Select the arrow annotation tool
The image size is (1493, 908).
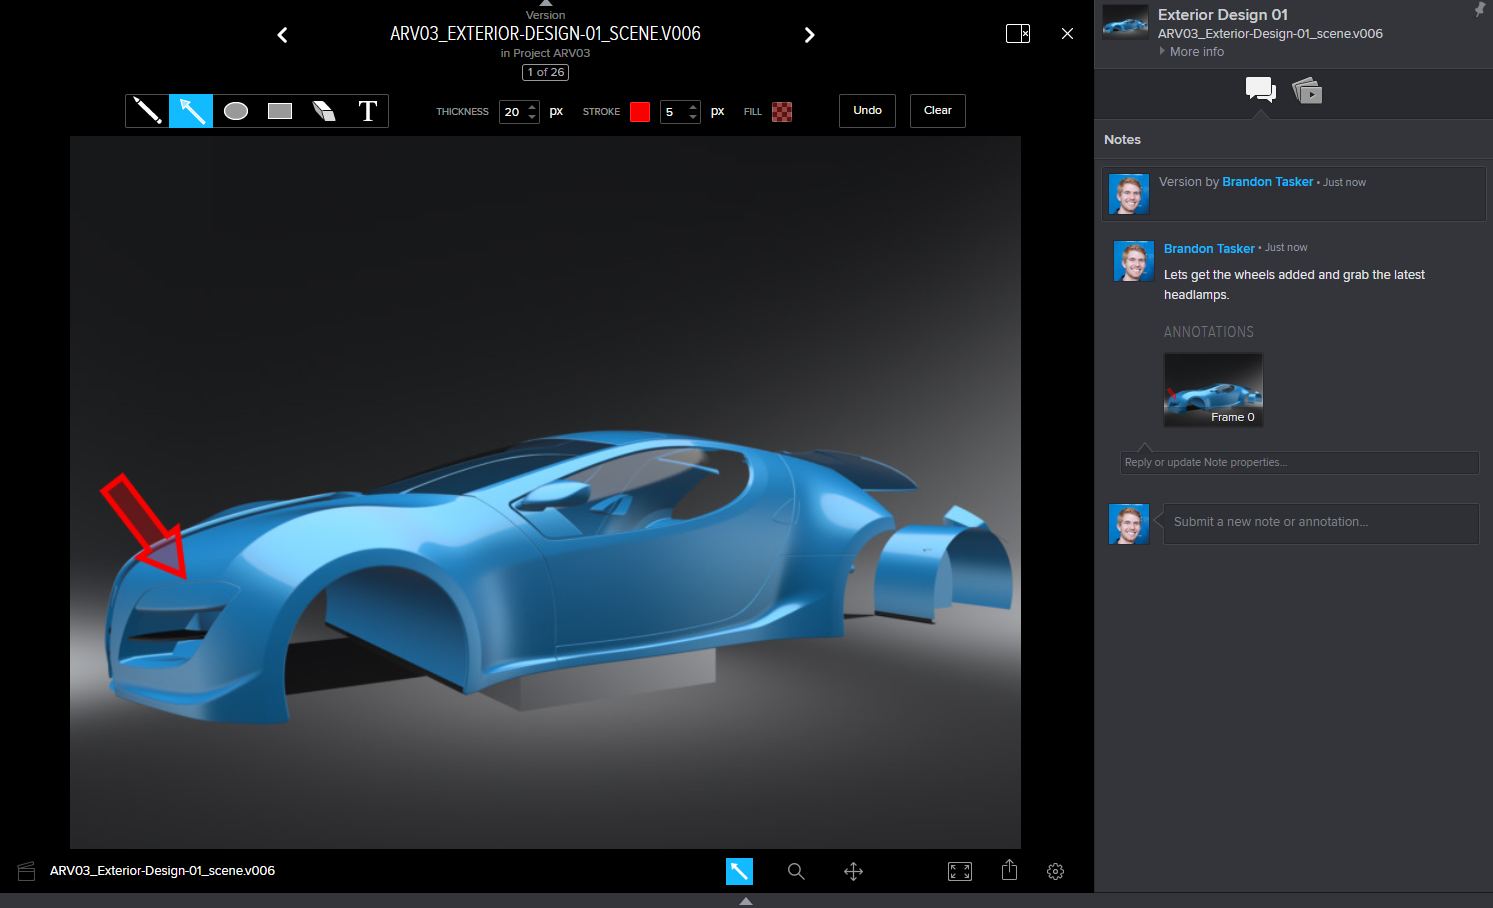point(191,111)
